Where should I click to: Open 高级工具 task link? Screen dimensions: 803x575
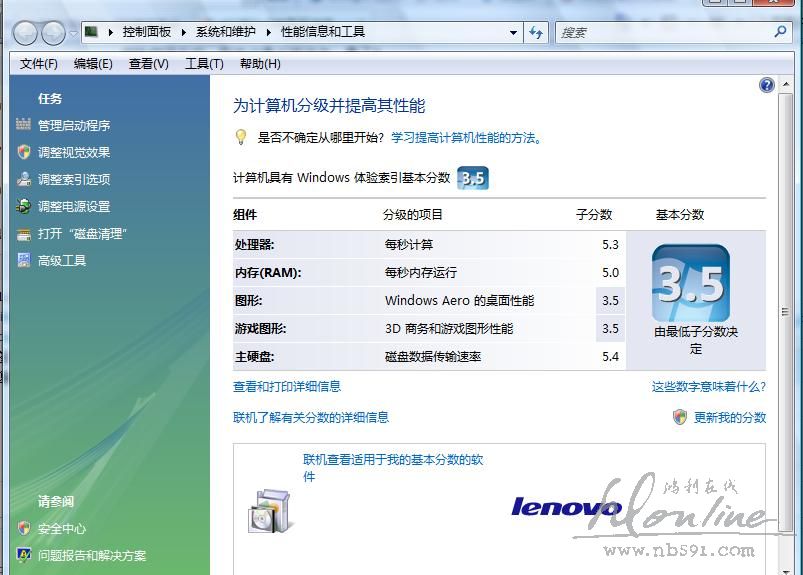point(62,261)
